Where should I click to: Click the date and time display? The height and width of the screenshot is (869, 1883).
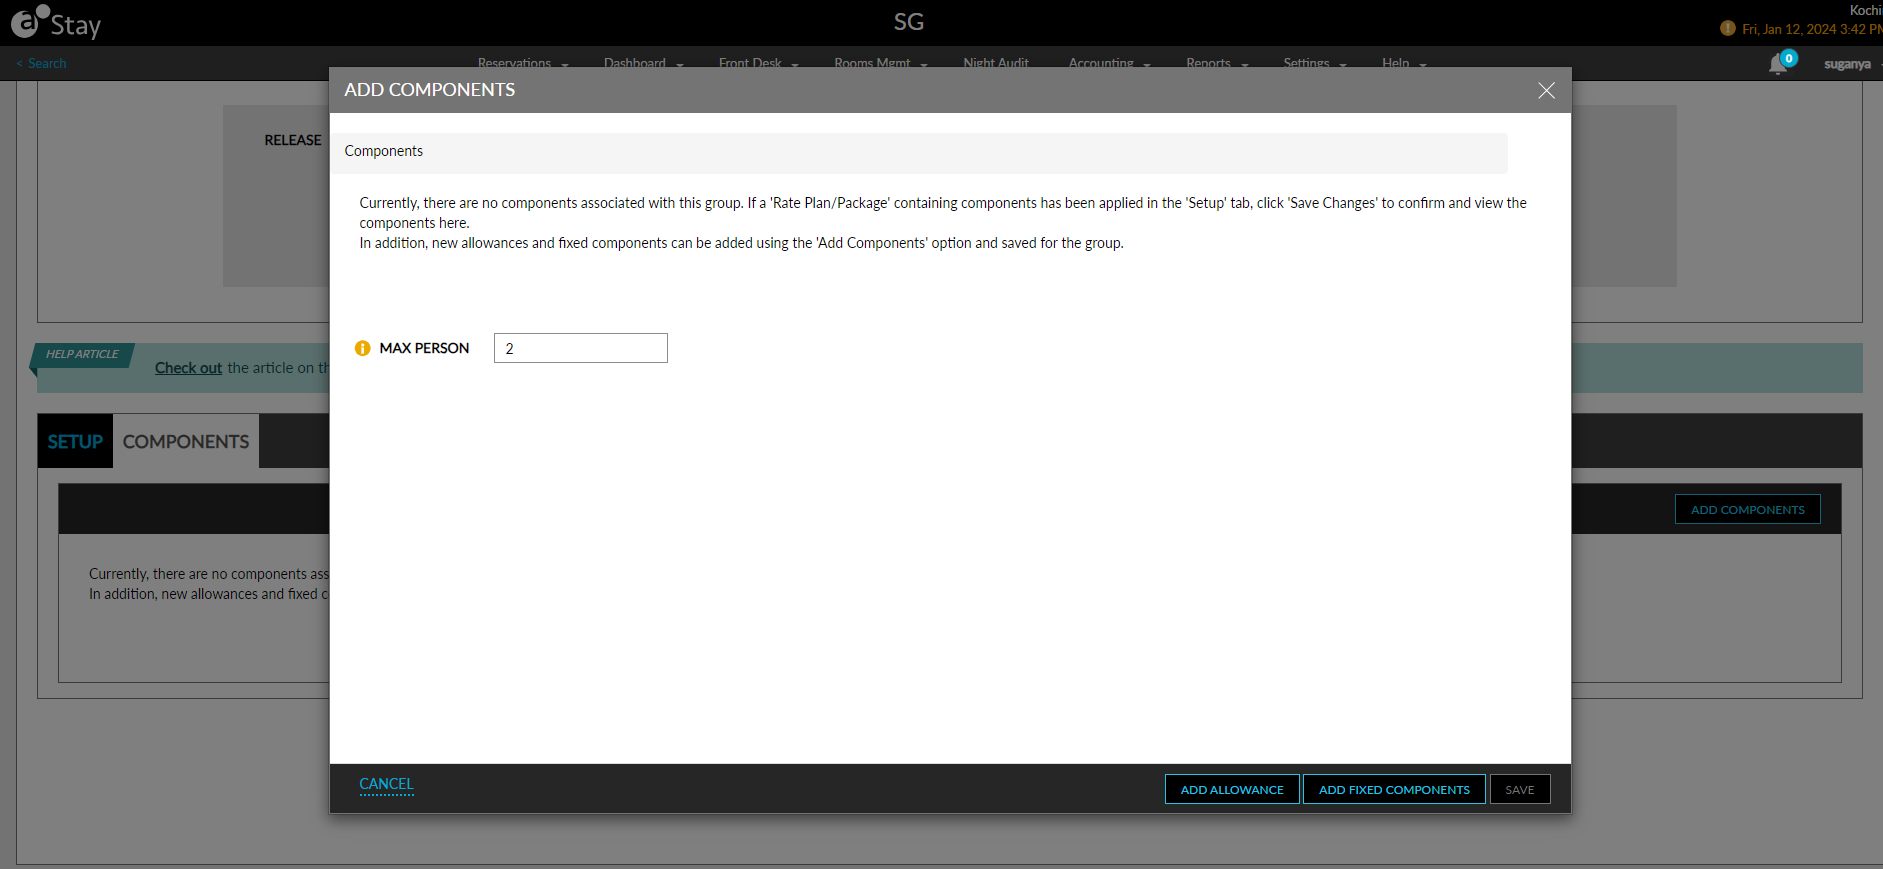click(x=1812, y=29)
